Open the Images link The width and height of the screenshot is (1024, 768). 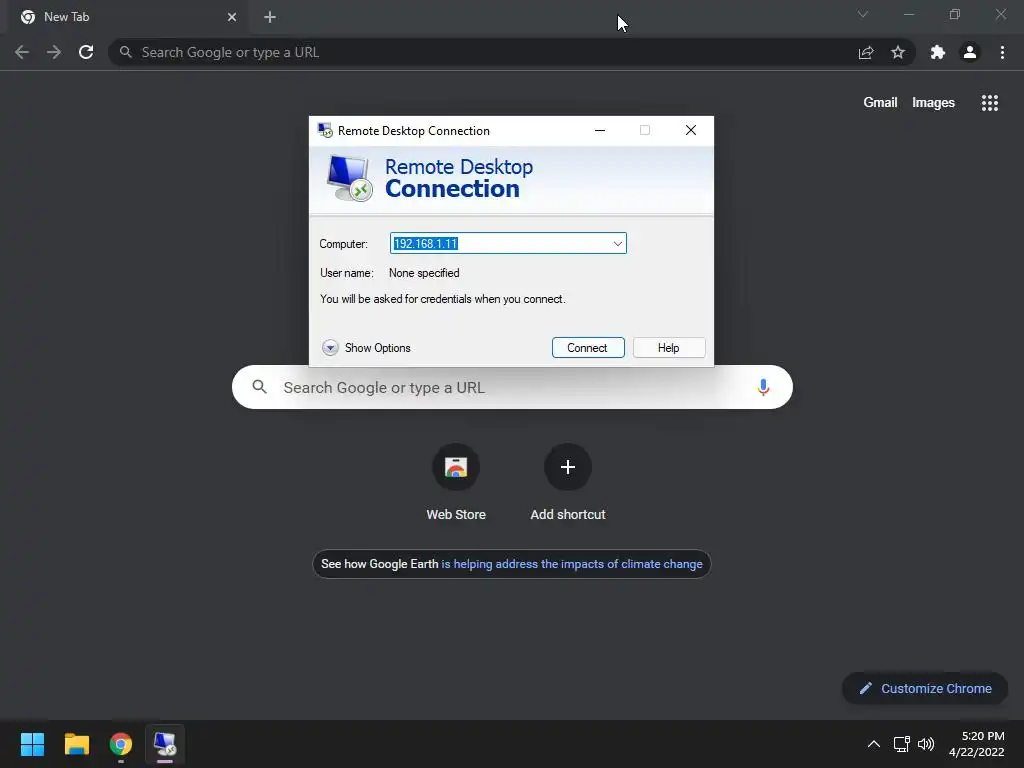[x=933, y=103]
